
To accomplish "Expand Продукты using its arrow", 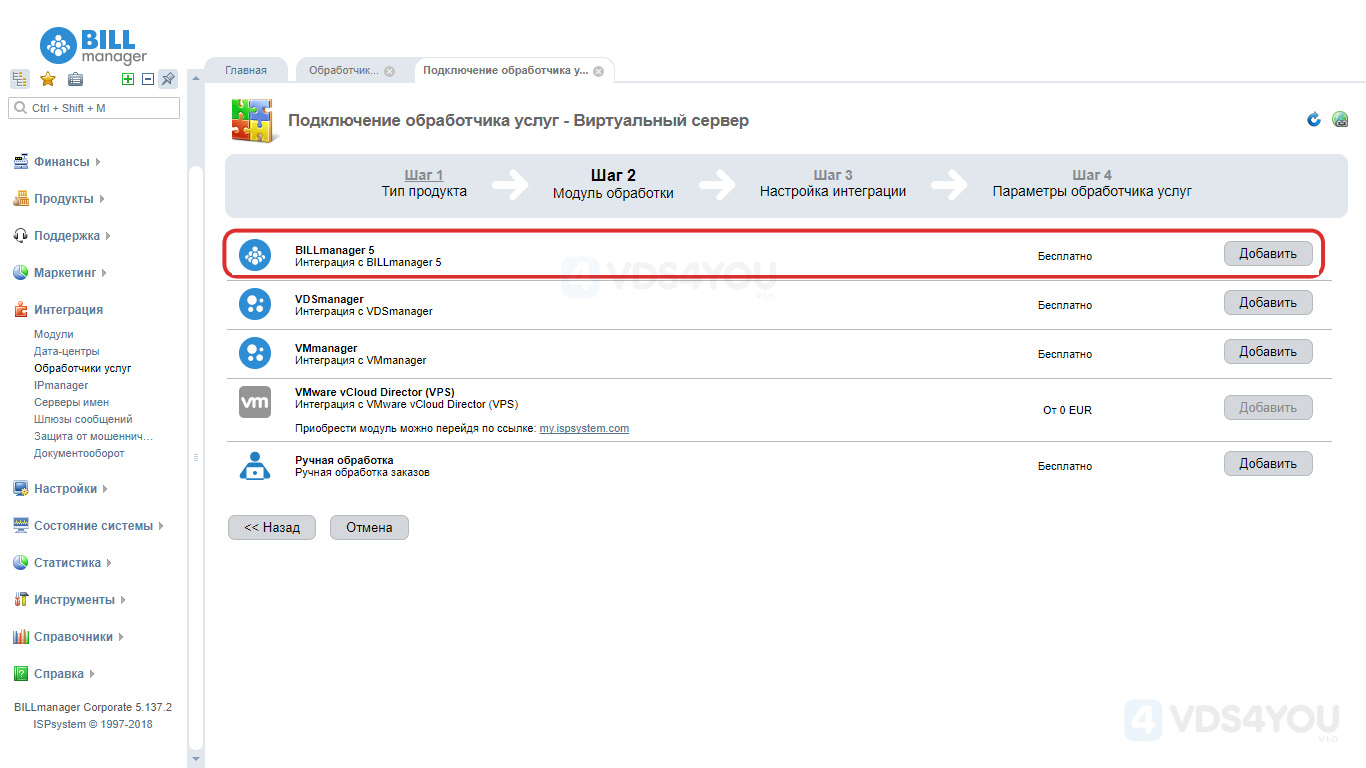I will [102, 199].
